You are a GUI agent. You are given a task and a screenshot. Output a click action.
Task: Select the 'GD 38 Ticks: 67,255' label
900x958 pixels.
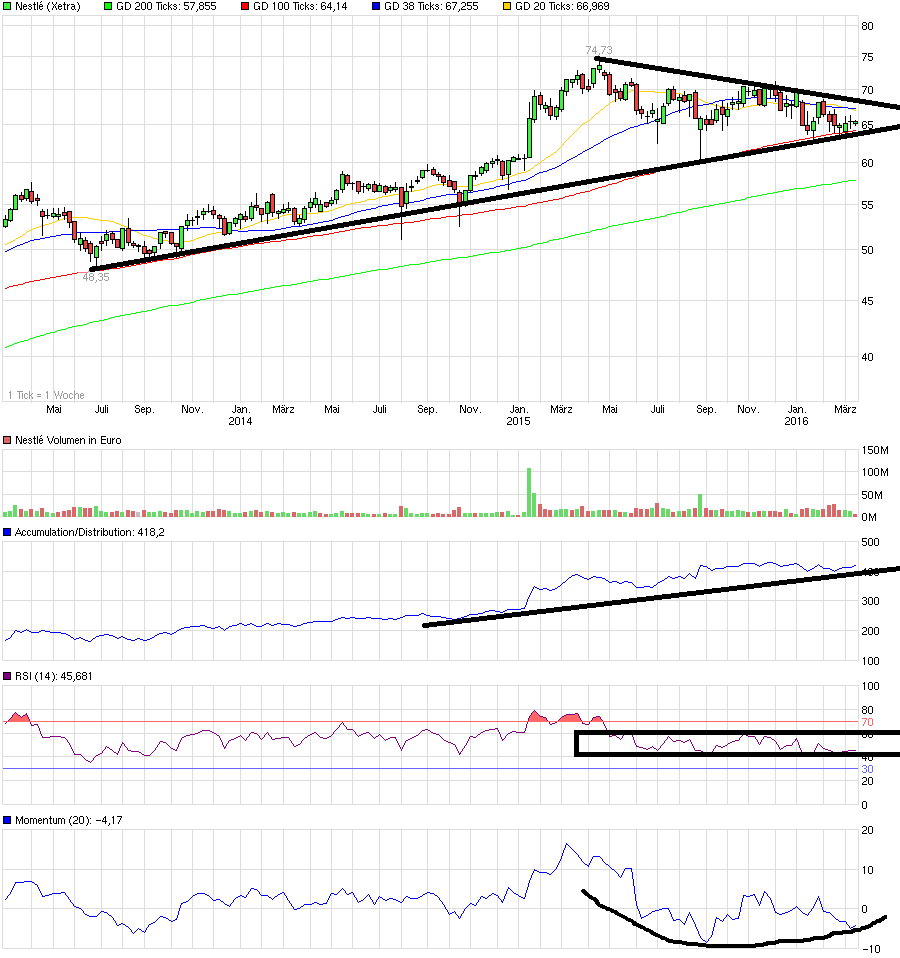431,7
